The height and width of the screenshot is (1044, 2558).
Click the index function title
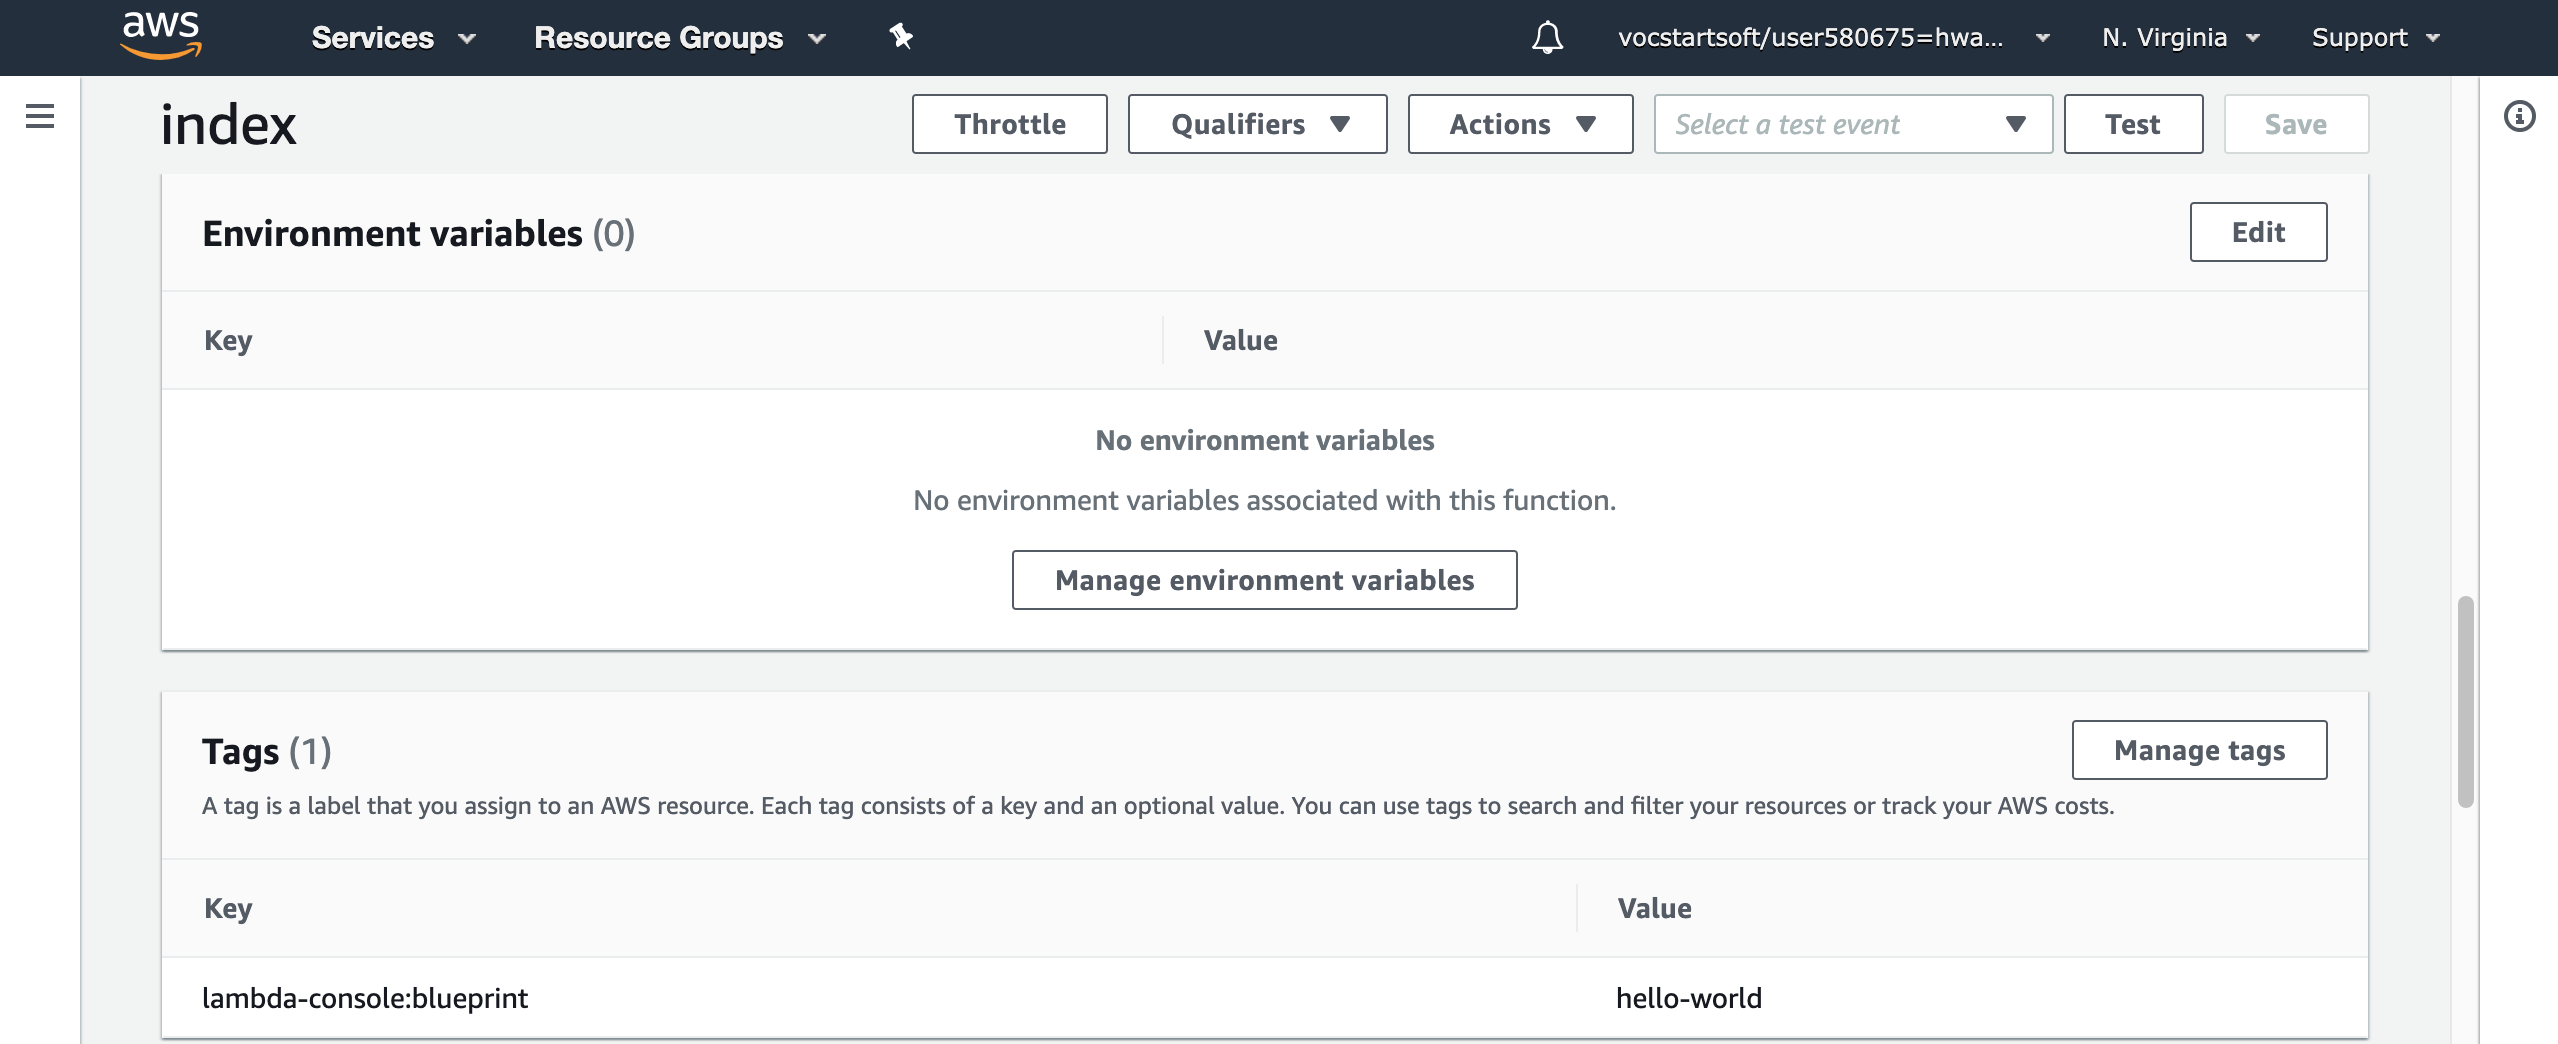click(229, 125)
